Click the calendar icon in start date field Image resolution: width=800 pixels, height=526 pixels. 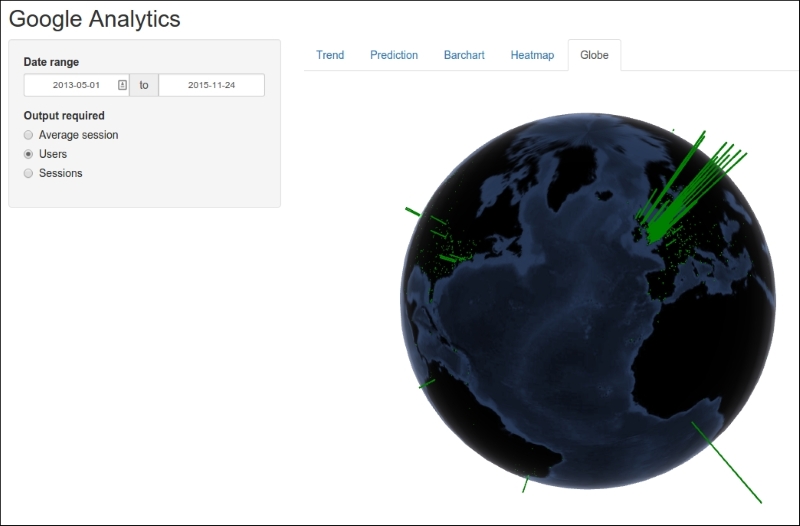pos(122,85)
